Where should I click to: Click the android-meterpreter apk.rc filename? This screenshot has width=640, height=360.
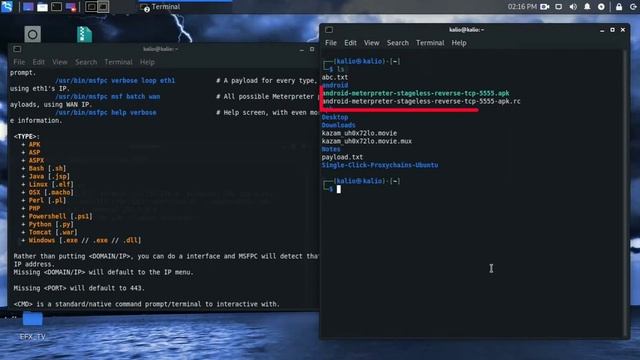click(x=421, y=101)
